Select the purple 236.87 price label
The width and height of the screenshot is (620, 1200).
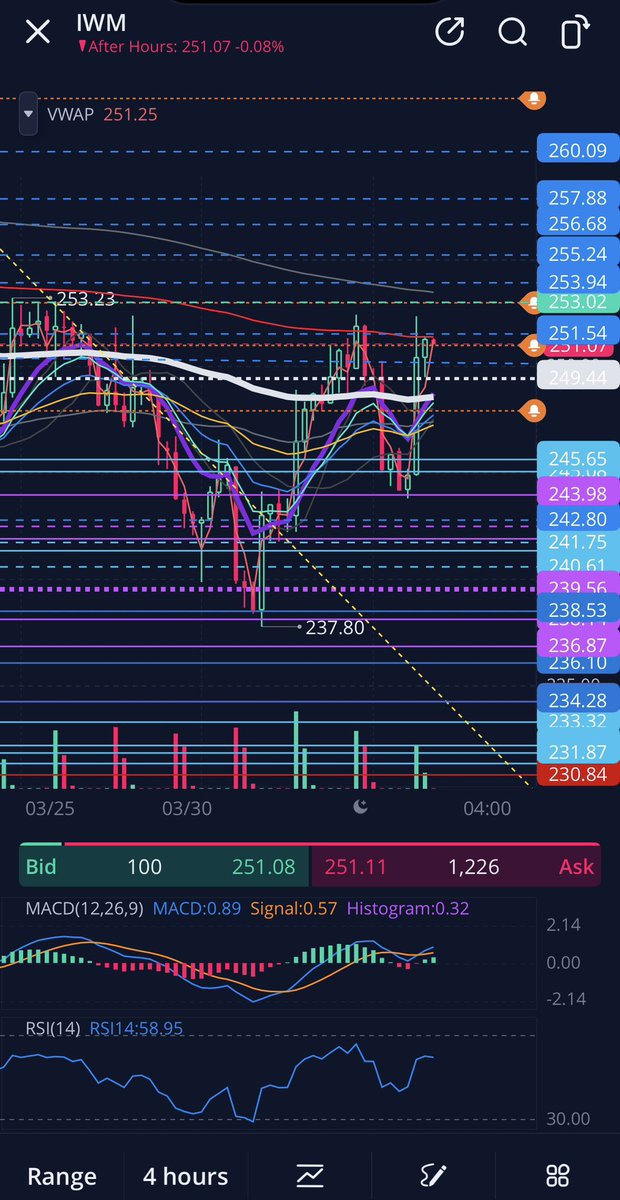578,646
